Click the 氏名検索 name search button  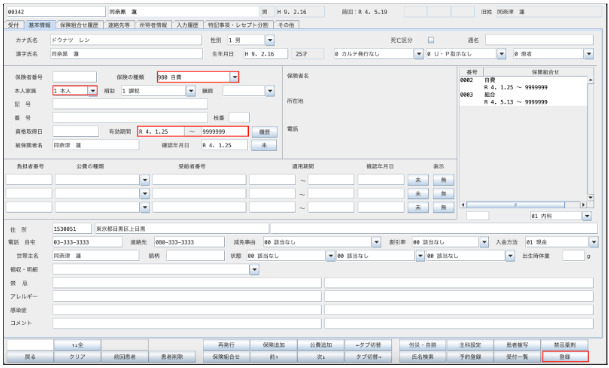click(422, 356)
